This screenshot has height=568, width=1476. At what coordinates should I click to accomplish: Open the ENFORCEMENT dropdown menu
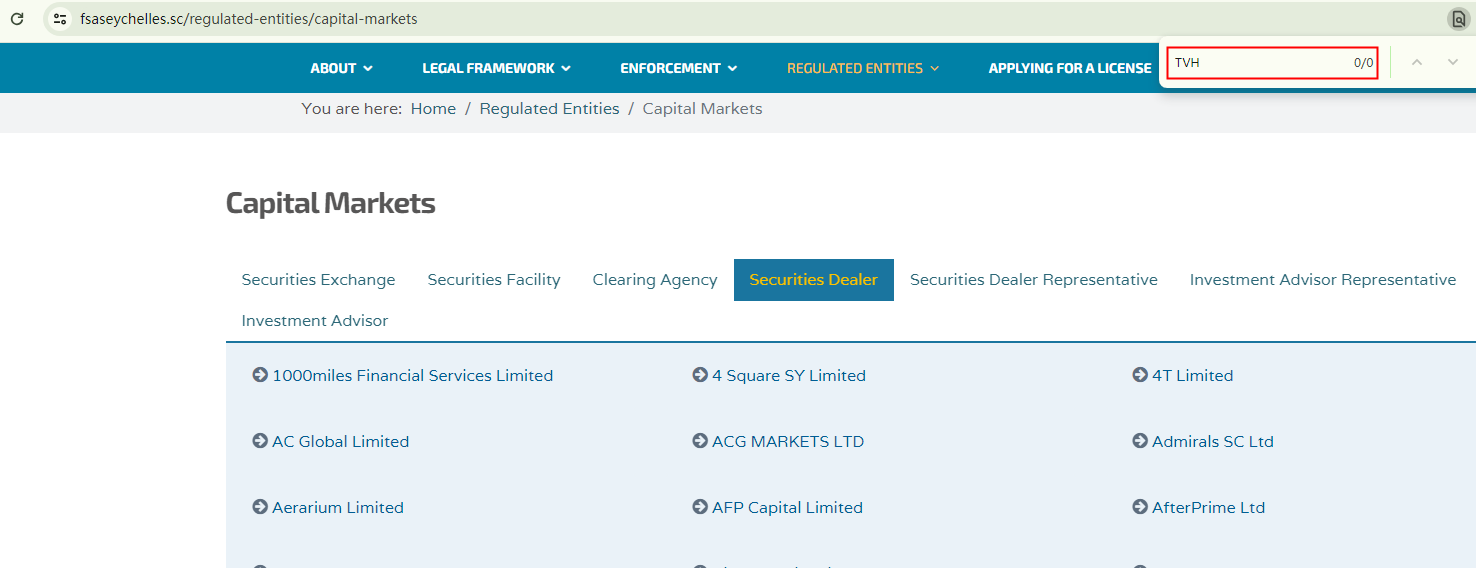[678, 68]
